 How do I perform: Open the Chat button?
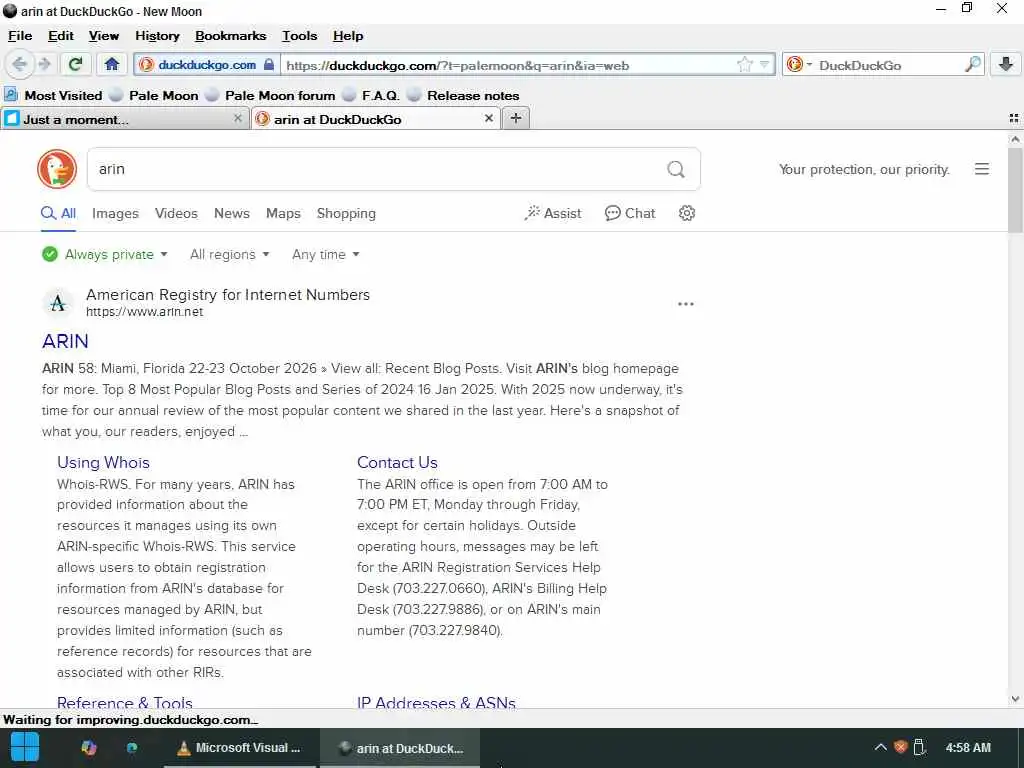pos(630,214)
